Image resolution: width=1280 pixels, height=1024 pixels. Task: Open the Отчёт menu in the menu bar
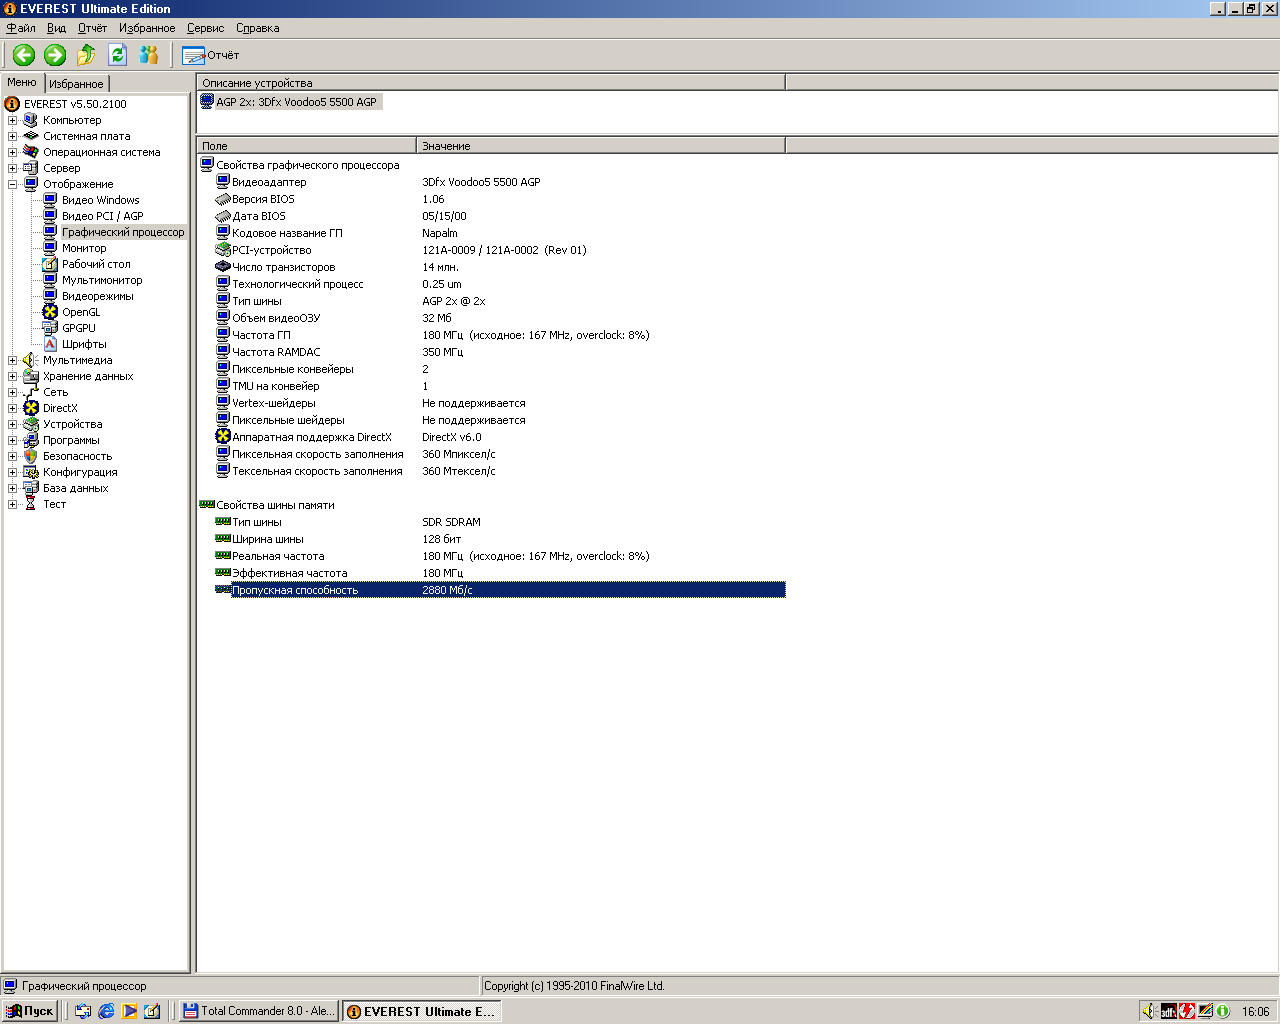coord(92,28)
